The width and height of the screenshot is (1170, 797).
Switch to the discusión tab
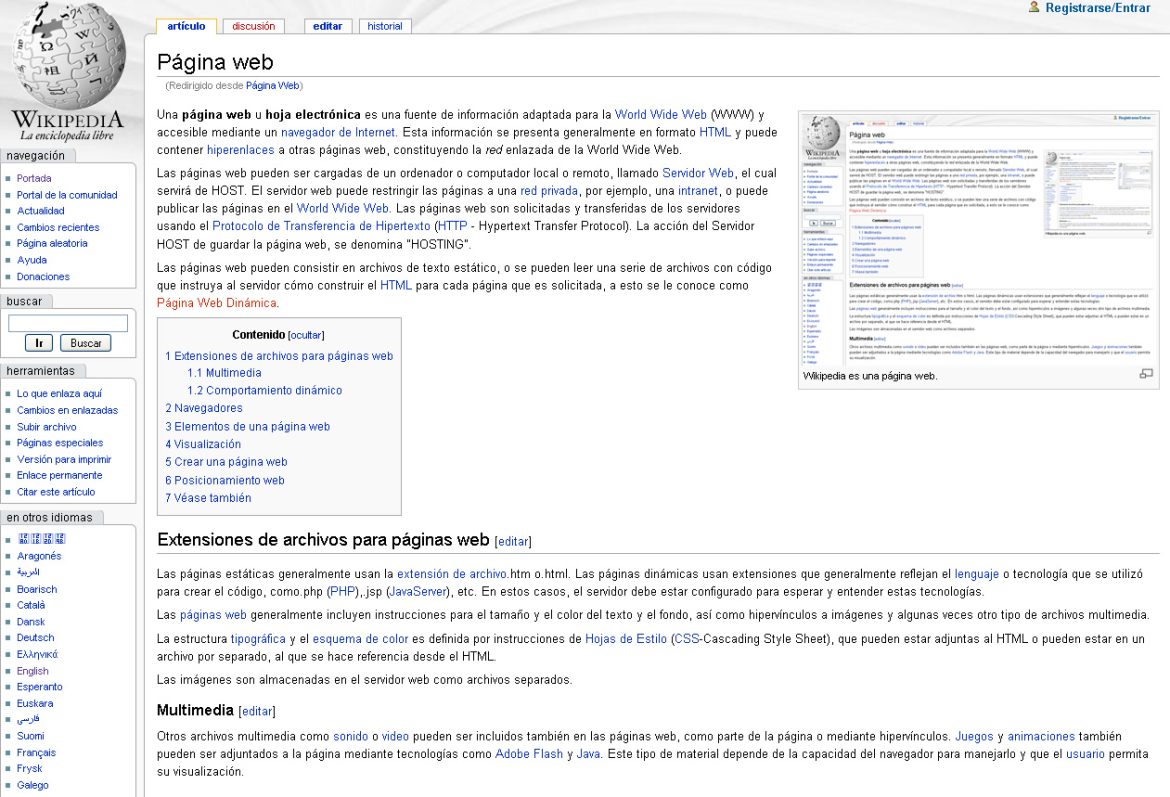click(x=254, y=26)
